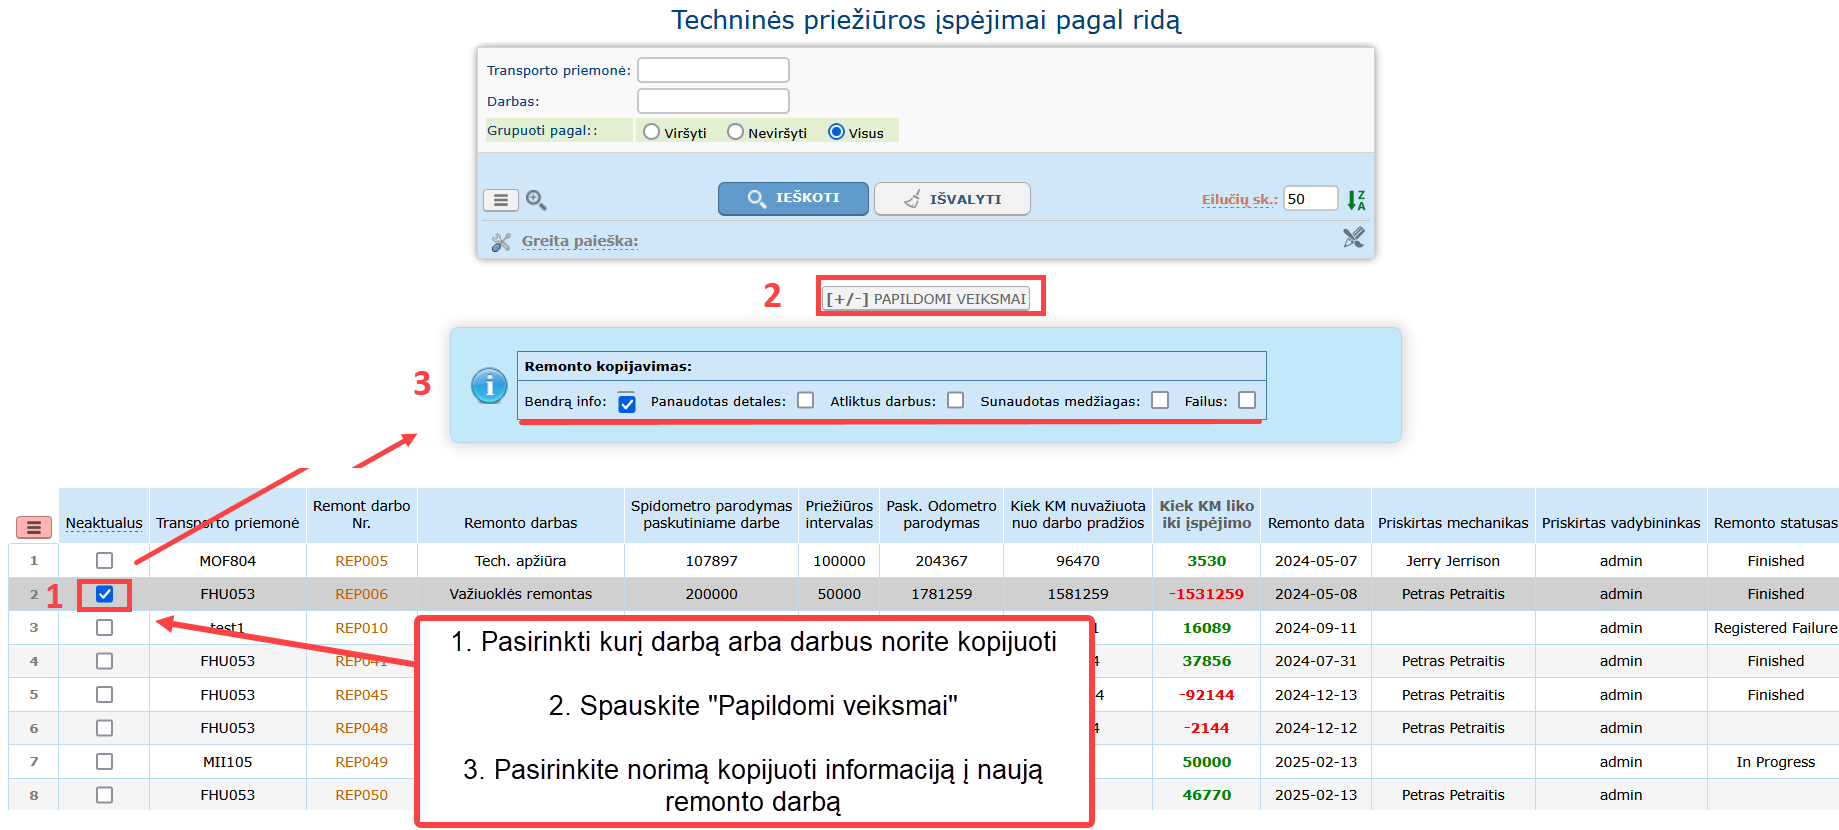Screen dimensions: 1839x830
Task: Check the checkbox in the REP045 row
Action: 104,695
